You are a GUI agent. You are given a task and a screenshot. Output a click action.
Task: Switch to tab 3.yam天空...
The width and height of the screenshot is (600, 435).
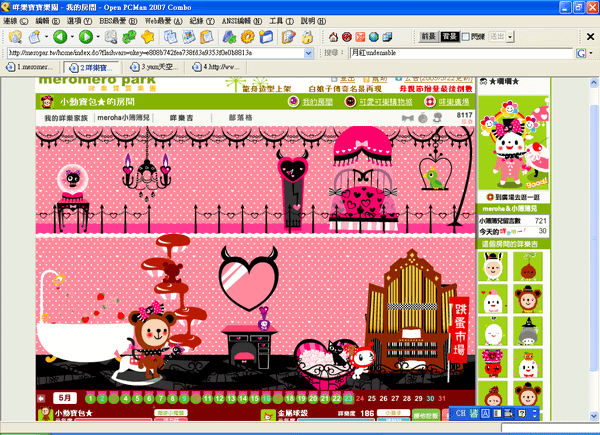click(x=155, y=67)
